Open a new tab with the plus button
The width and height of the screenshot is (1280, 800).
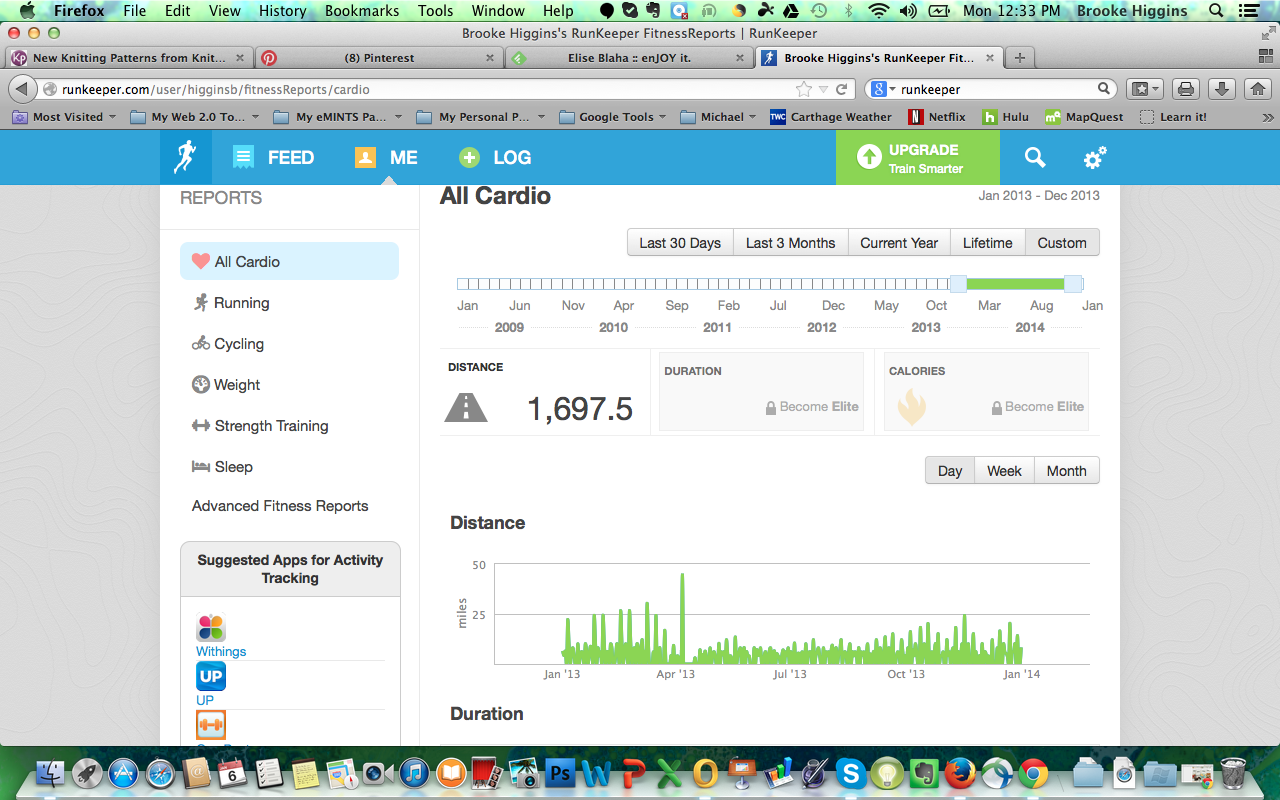point(1019,57)
